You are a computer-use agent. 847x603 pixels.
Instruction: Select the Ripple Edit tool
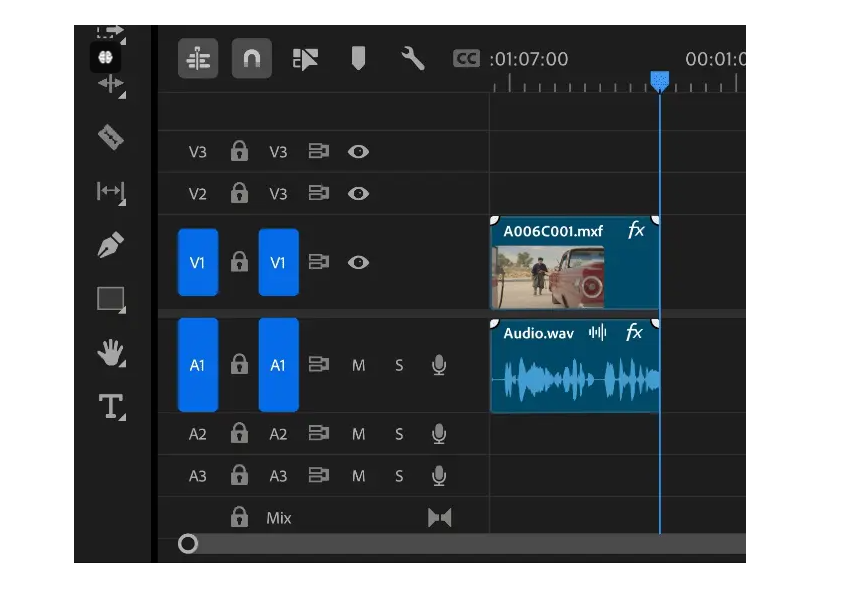(x=111, y=84)
